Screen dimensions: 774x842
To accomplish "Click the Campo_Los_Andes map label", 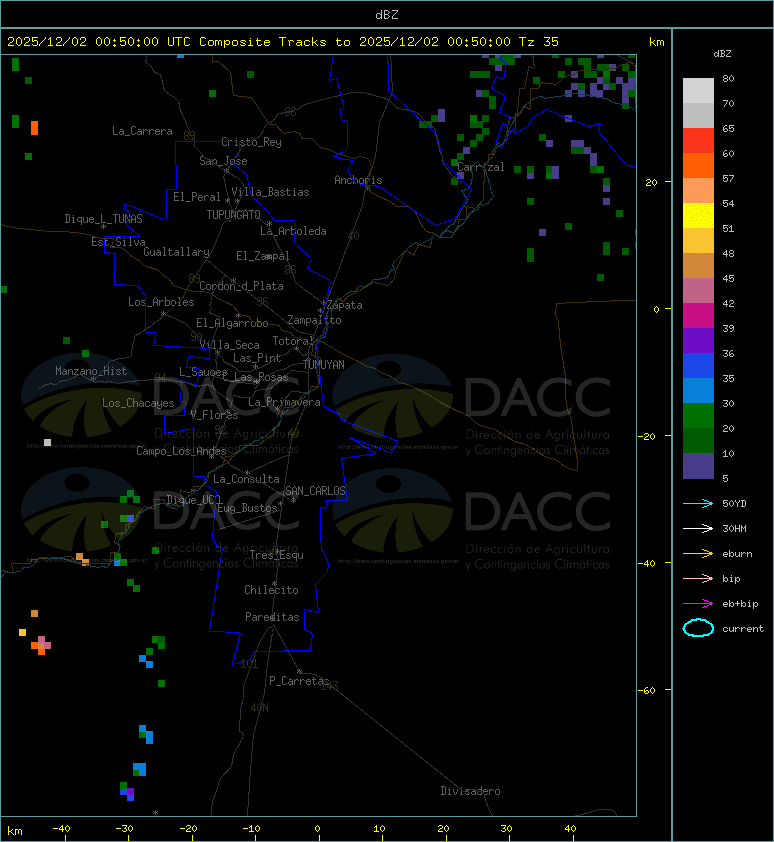I will pos(181,451).
